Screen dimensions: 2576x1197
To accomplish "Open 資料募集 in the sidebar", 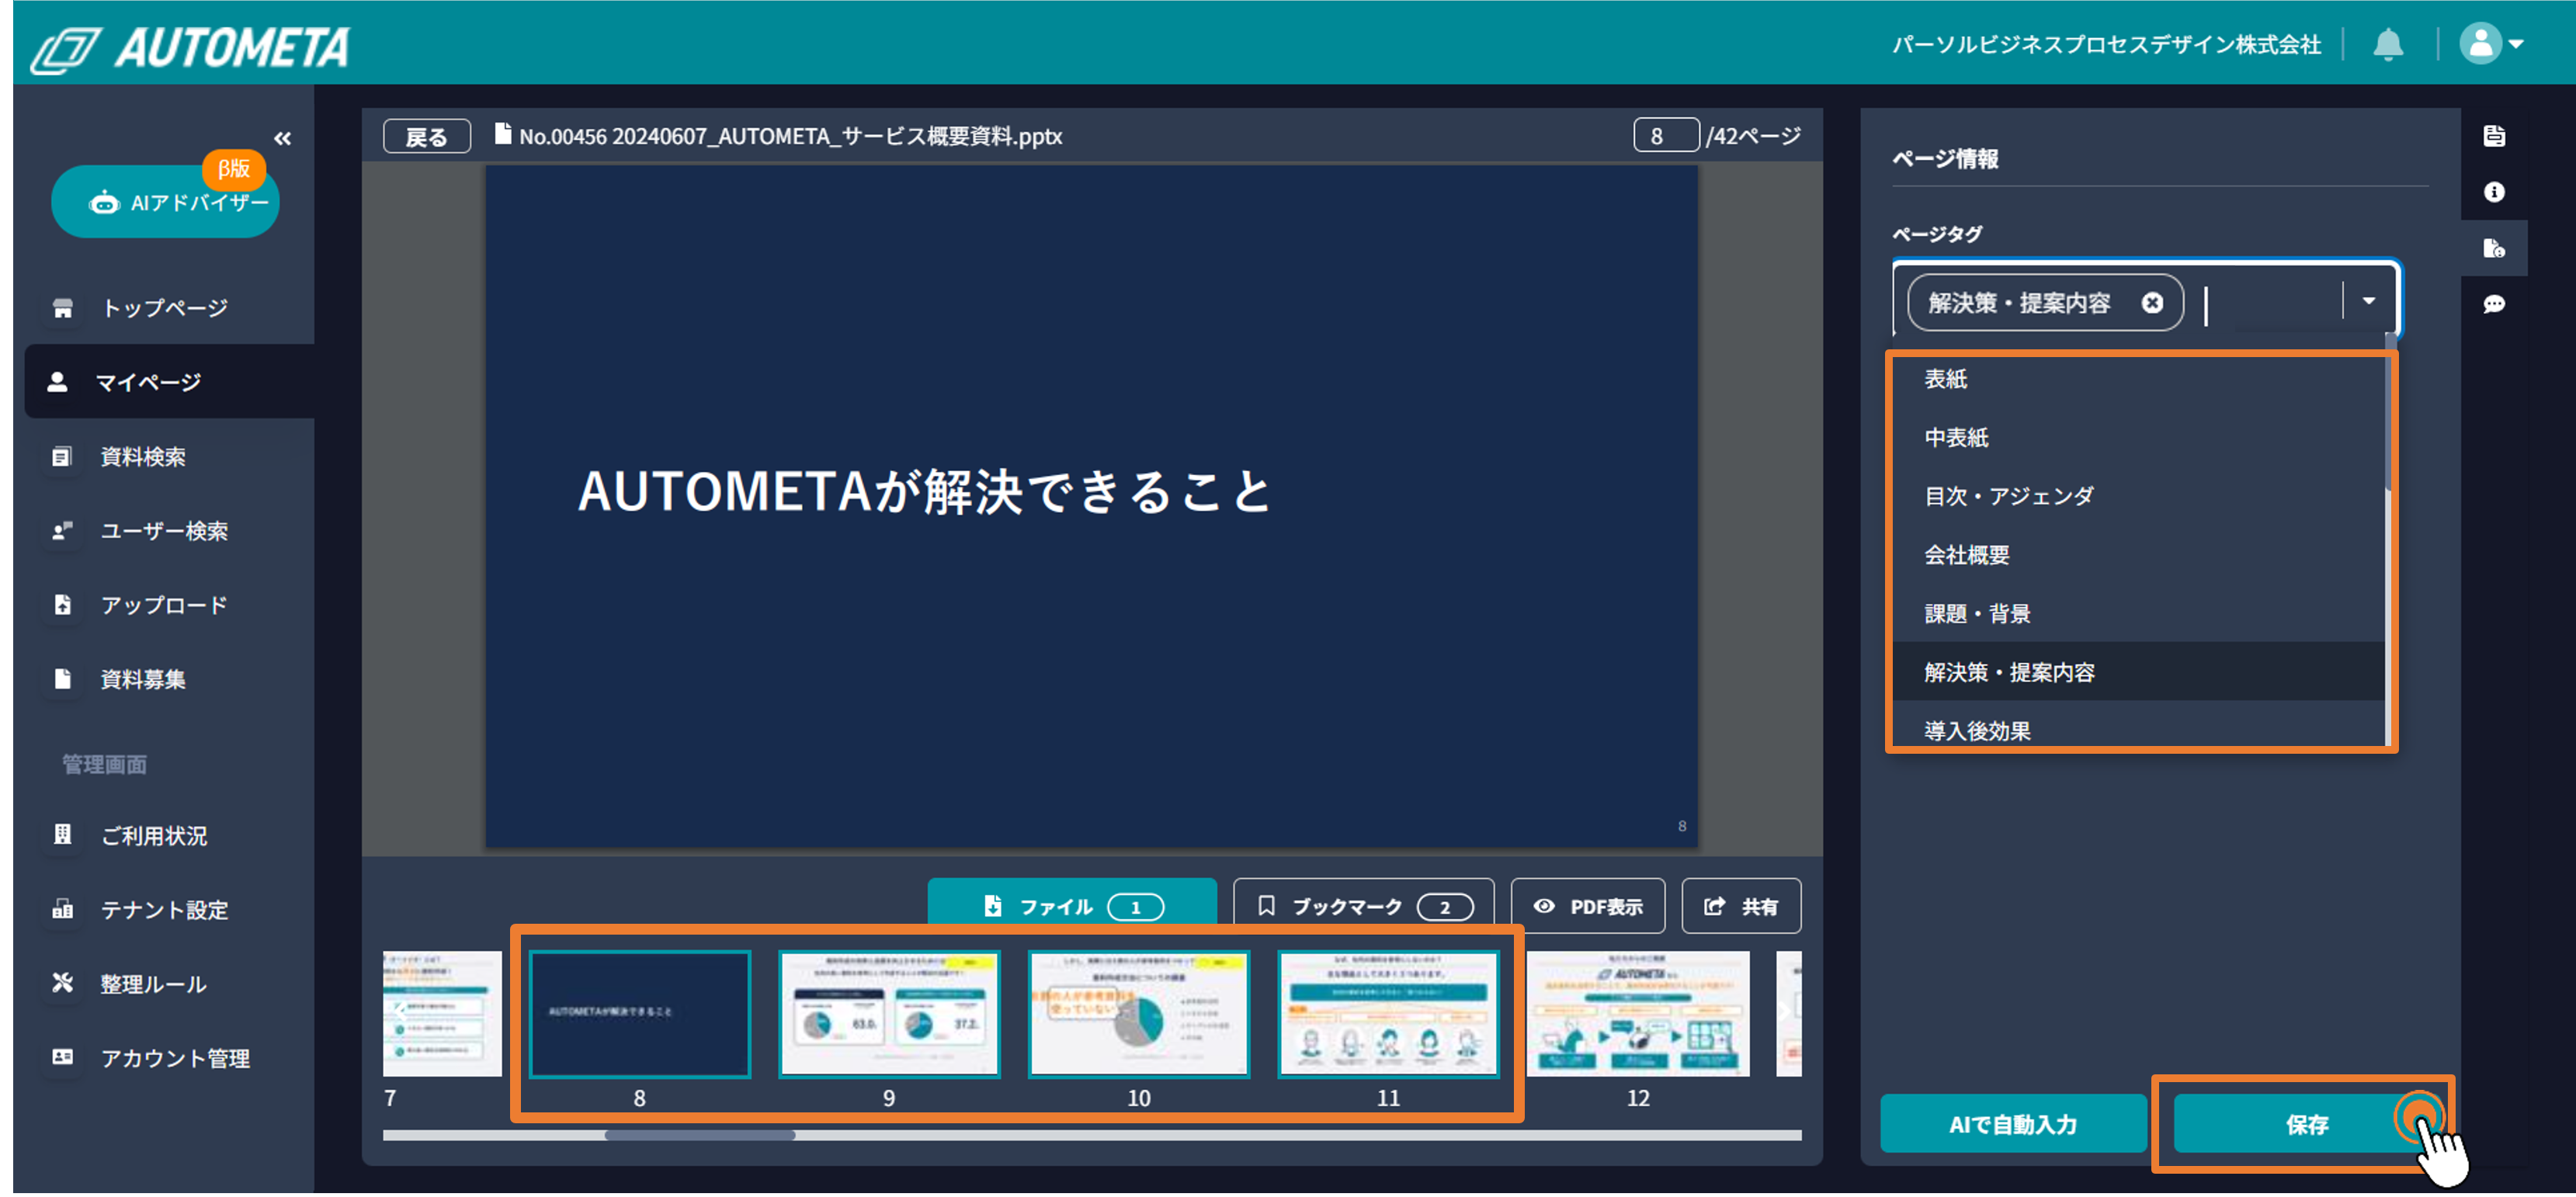I will (143, 679).
